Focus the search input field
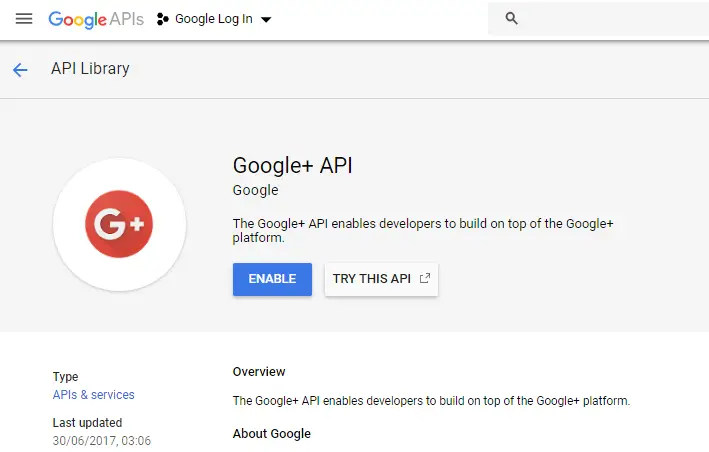Image resolution: width=709 pixels, height=452 pixels. tap(598, 19)
